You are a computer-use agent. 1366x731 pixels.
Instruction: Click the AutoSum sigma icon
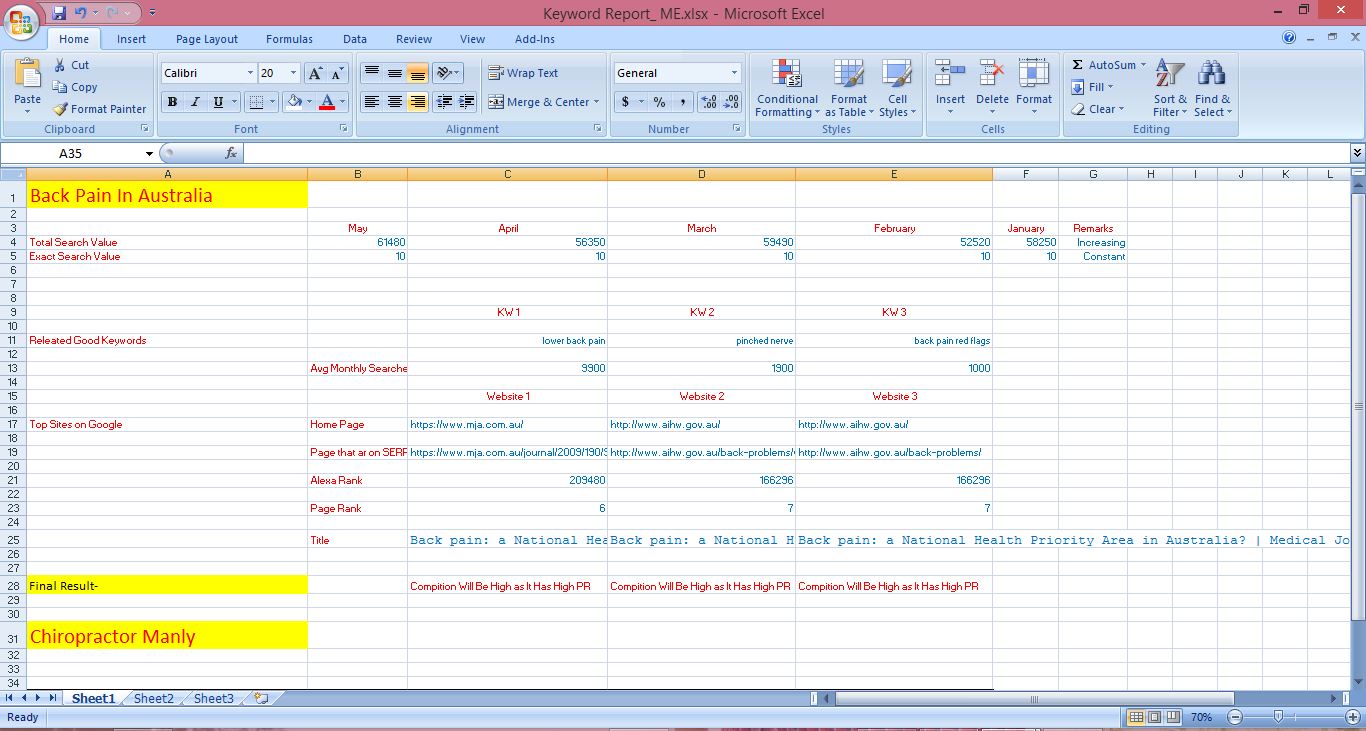coord(1078,65)
